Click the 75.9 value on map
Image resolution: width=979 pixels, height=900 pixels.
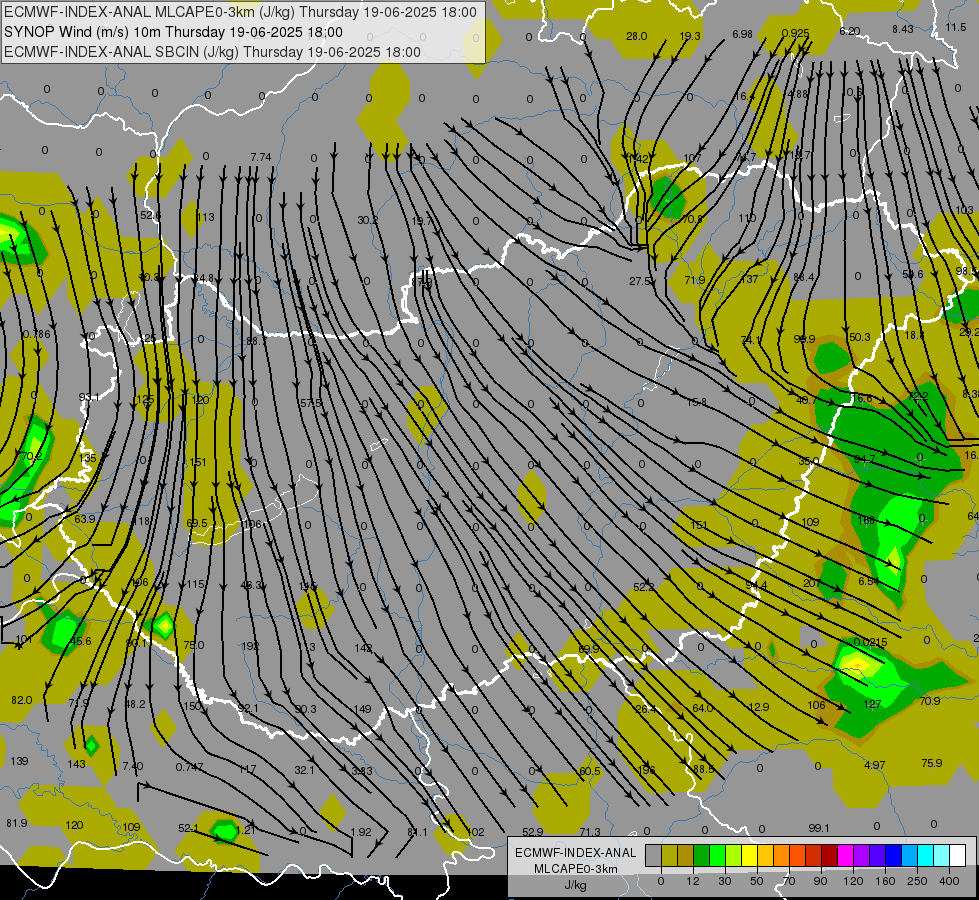(932, 763)
